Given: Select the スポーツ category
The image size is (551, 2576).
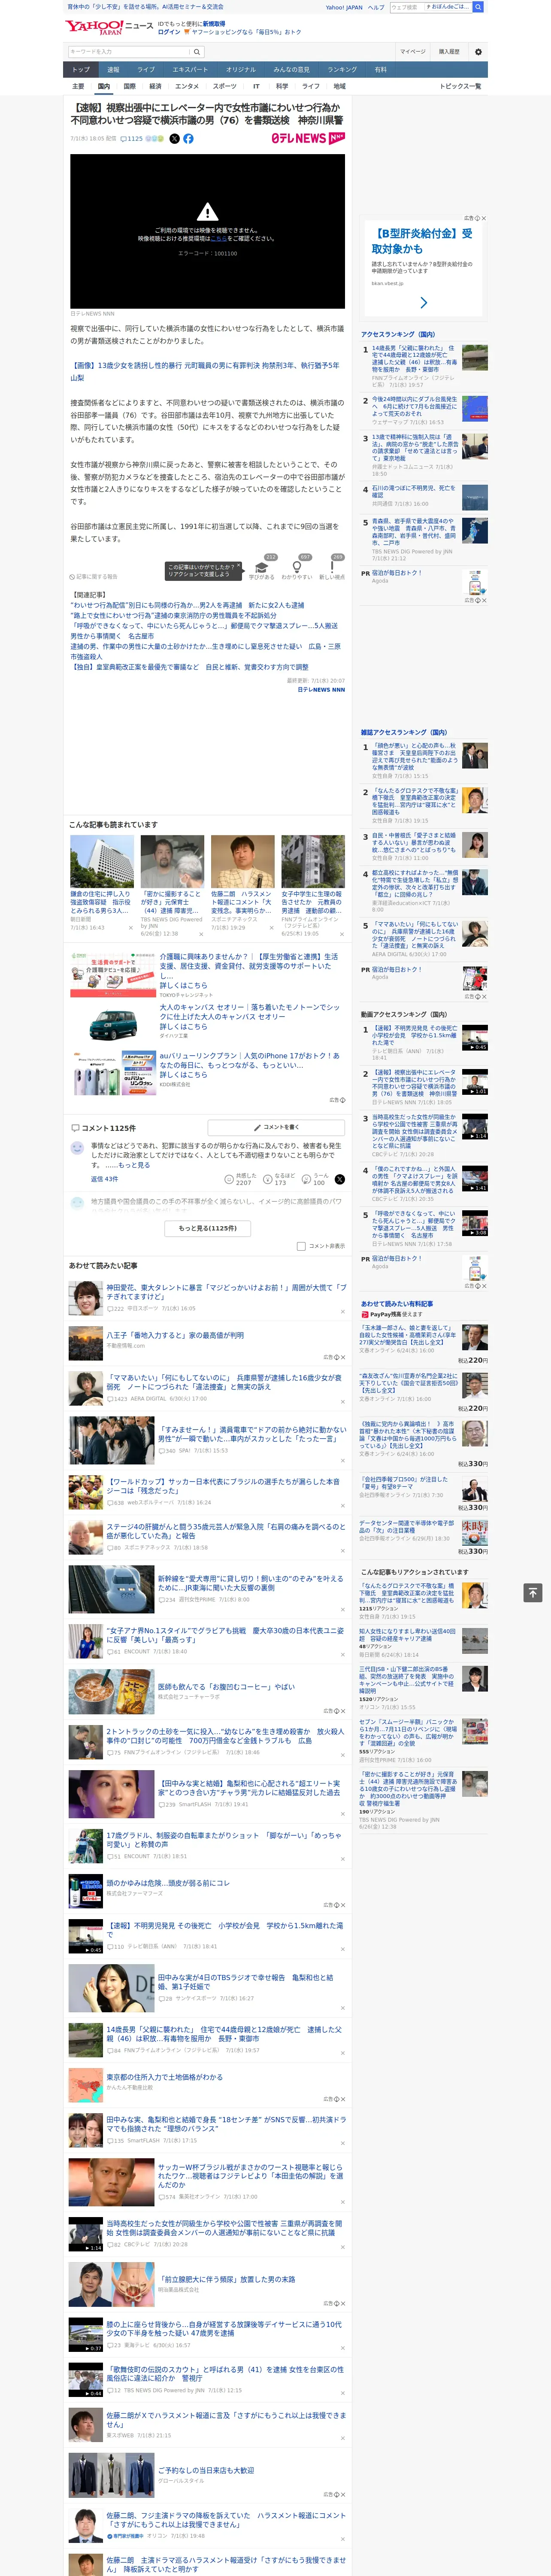Looking at the screenshot, I should 225,86.
